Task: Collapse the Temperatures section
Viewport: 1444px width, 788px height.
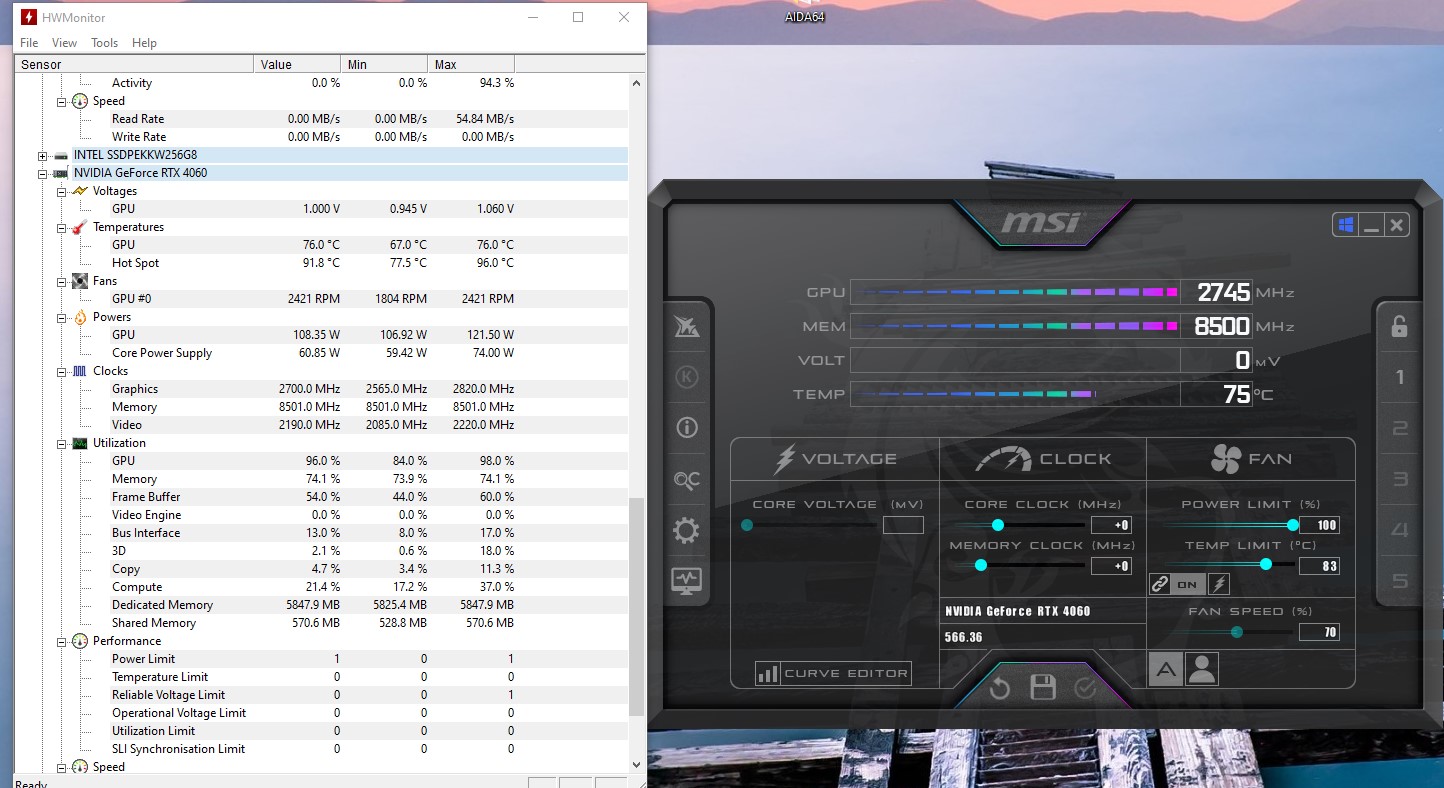Action: click(x=61, y=227)
